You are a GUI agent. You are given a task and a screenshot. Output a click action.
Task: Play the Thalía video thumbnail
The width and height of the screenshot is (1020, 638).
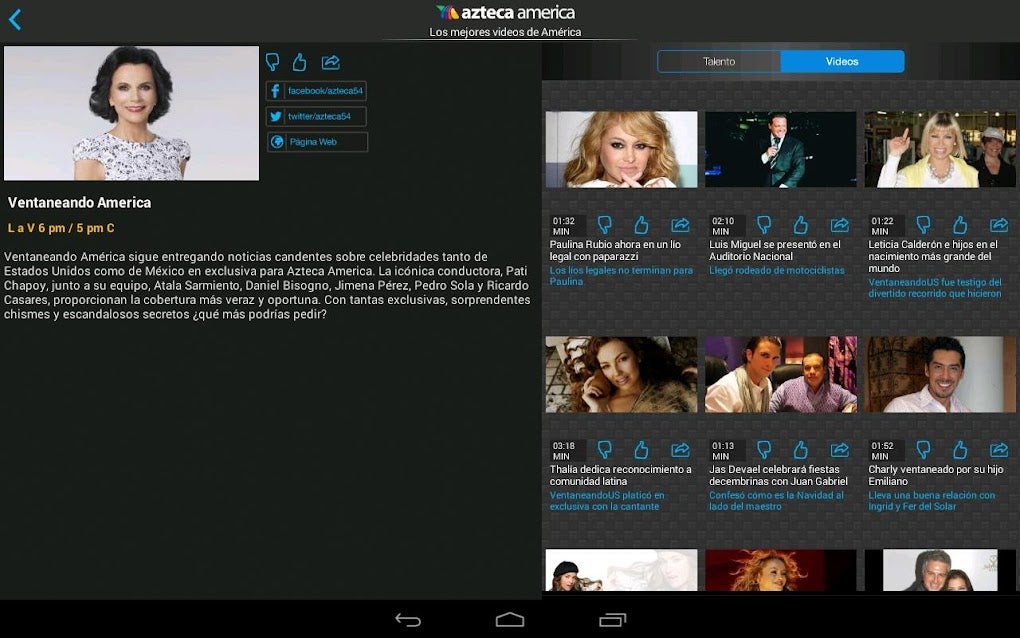coord(621,374)
